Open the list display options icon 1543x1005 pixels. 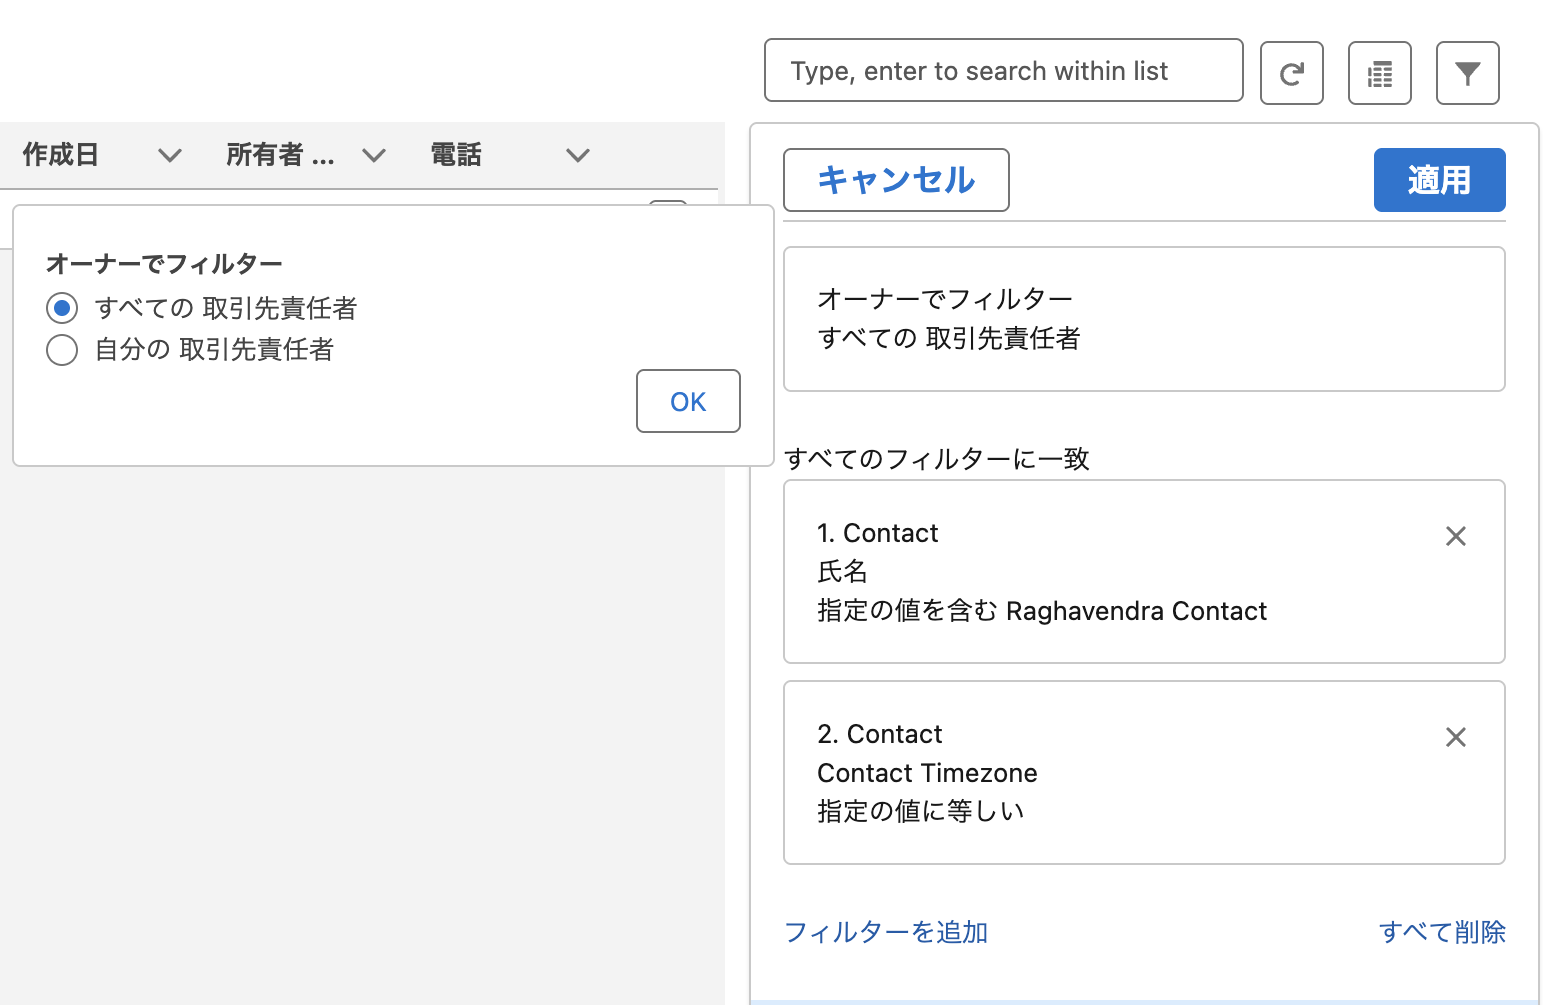1379,73
